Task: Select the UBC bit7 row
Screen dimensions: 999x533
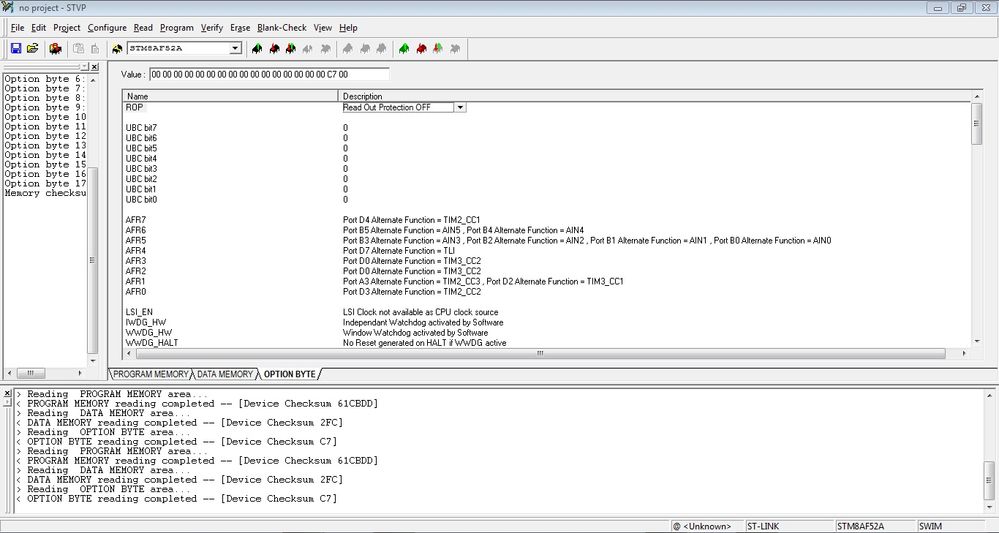Action: [141, 128]
